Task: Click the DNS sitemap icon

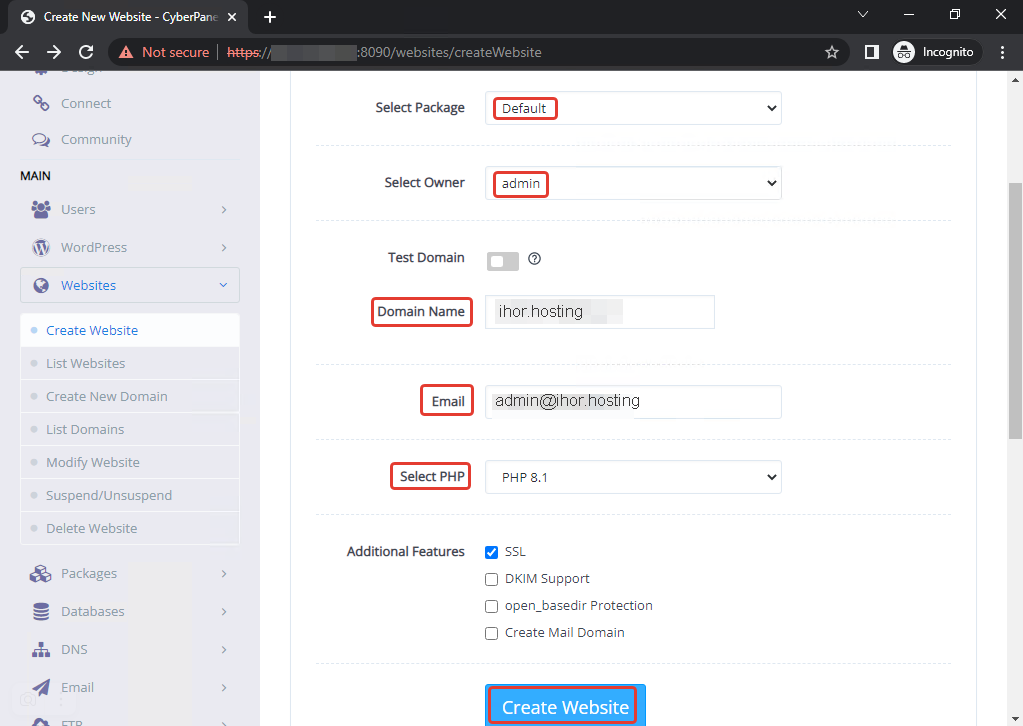Action: pos(41,649)
